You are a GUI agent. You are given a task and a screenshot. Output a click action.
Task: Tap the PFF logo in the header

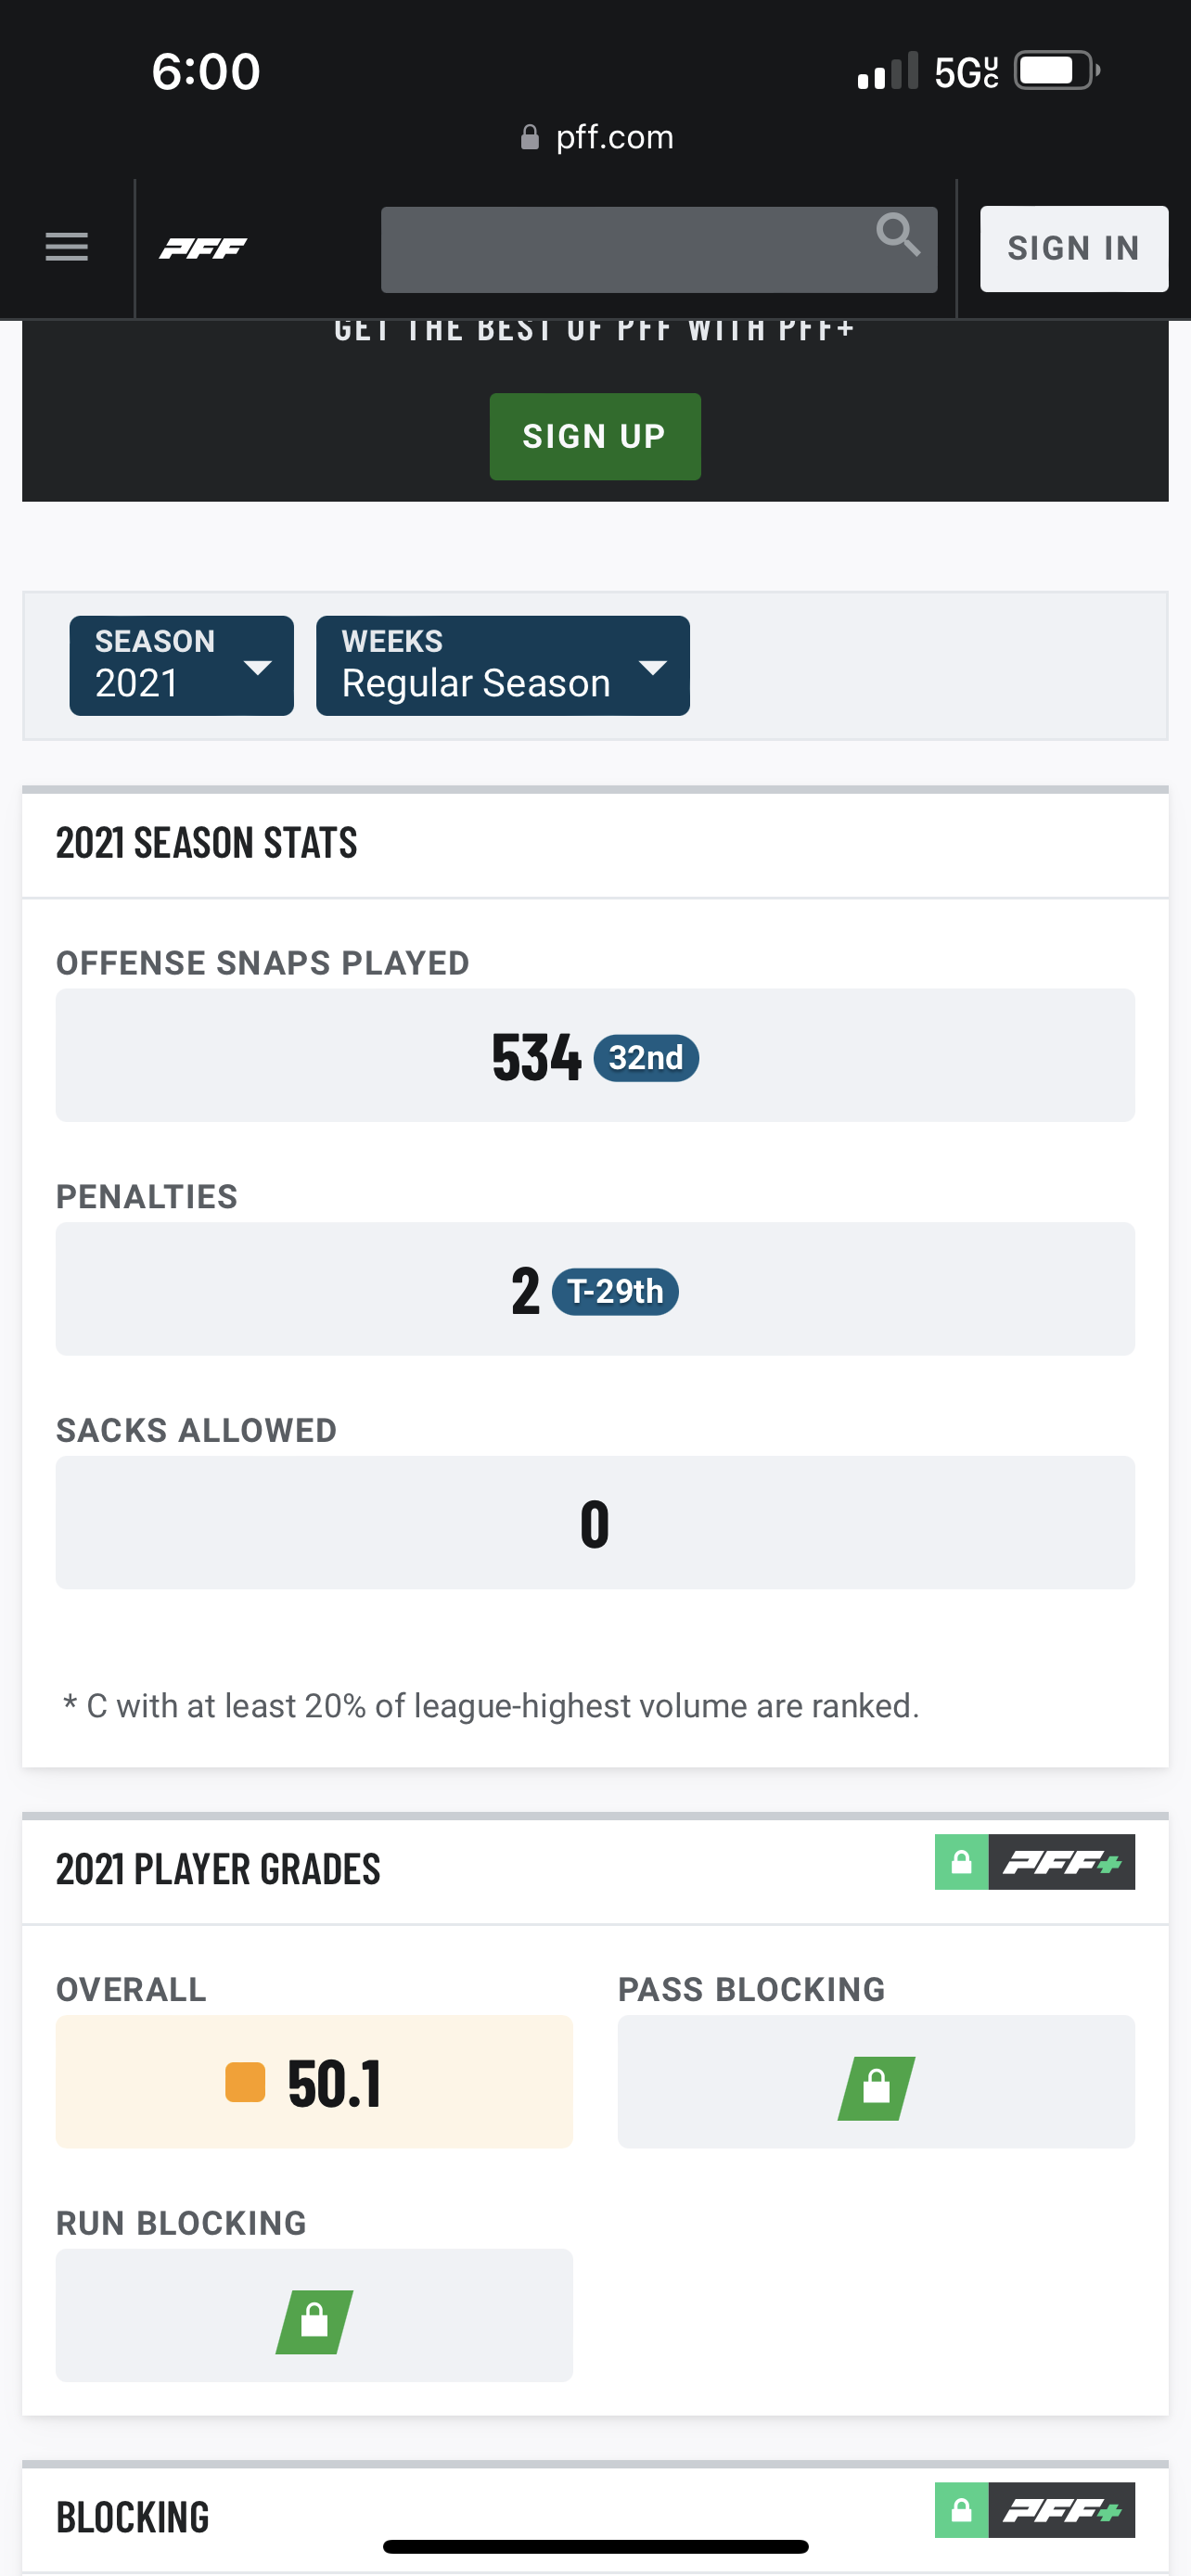pyautogui.click(x=203, y=248)
